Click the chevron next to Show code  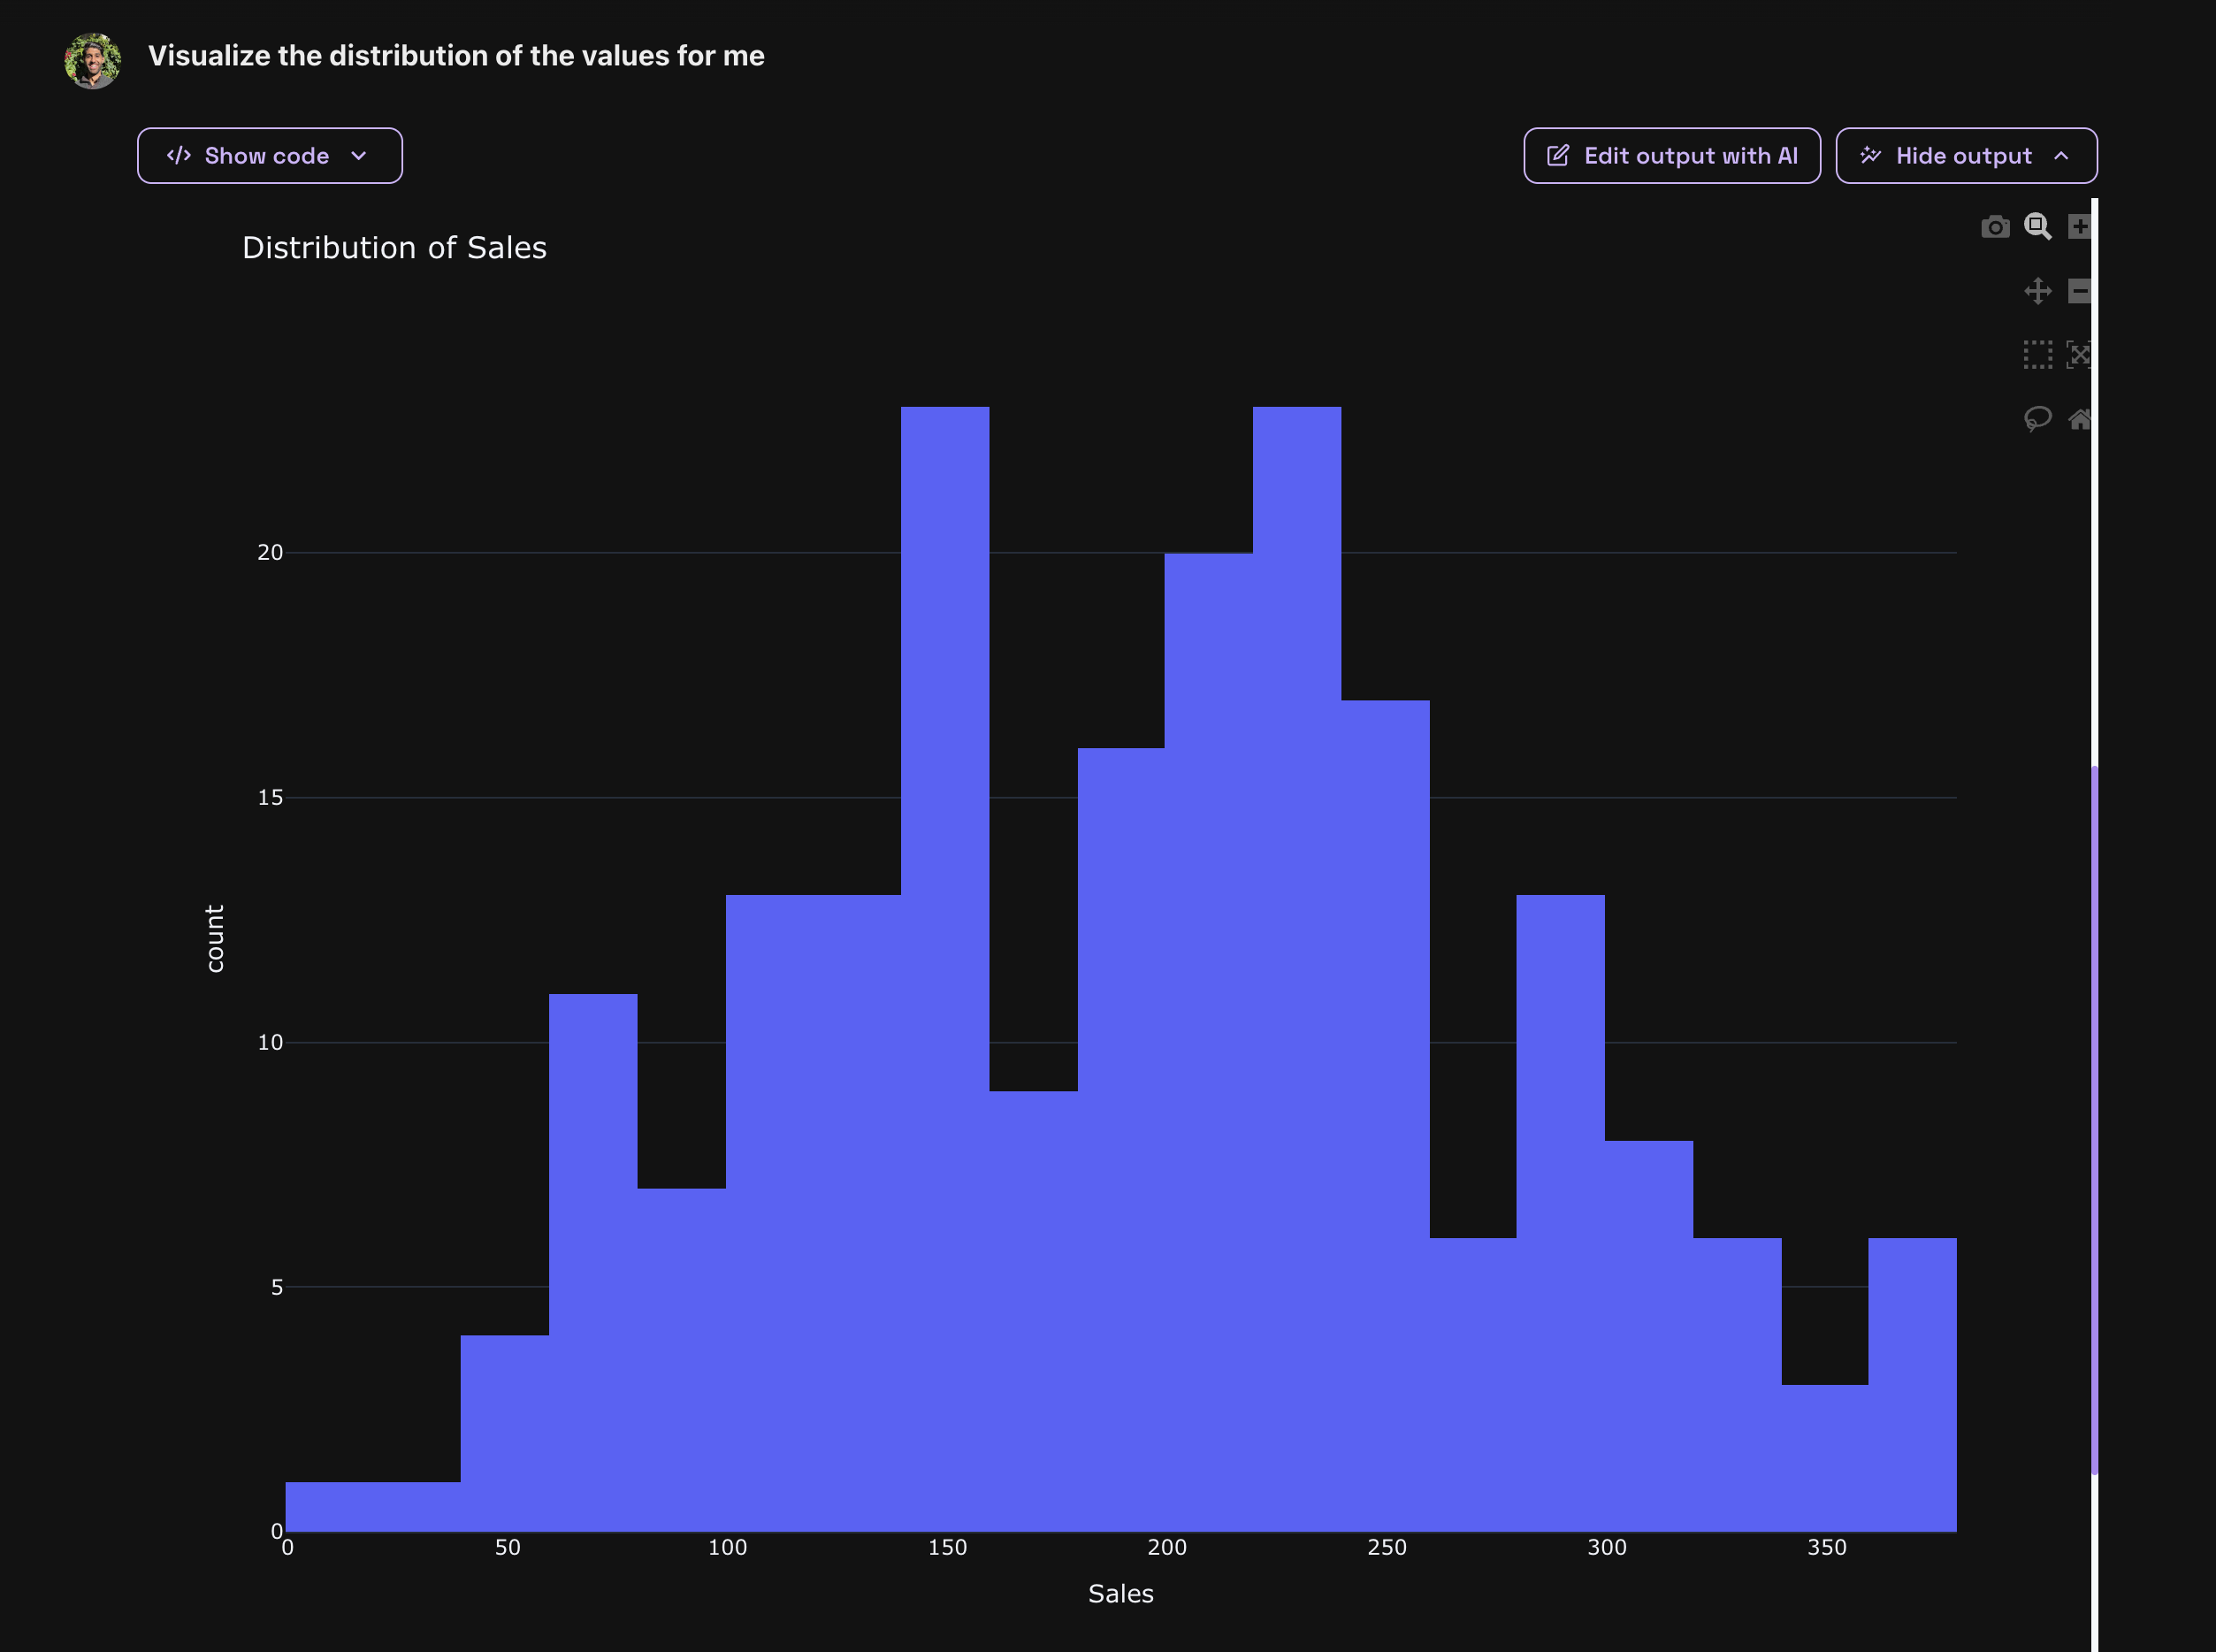click(x=359, y=156)
